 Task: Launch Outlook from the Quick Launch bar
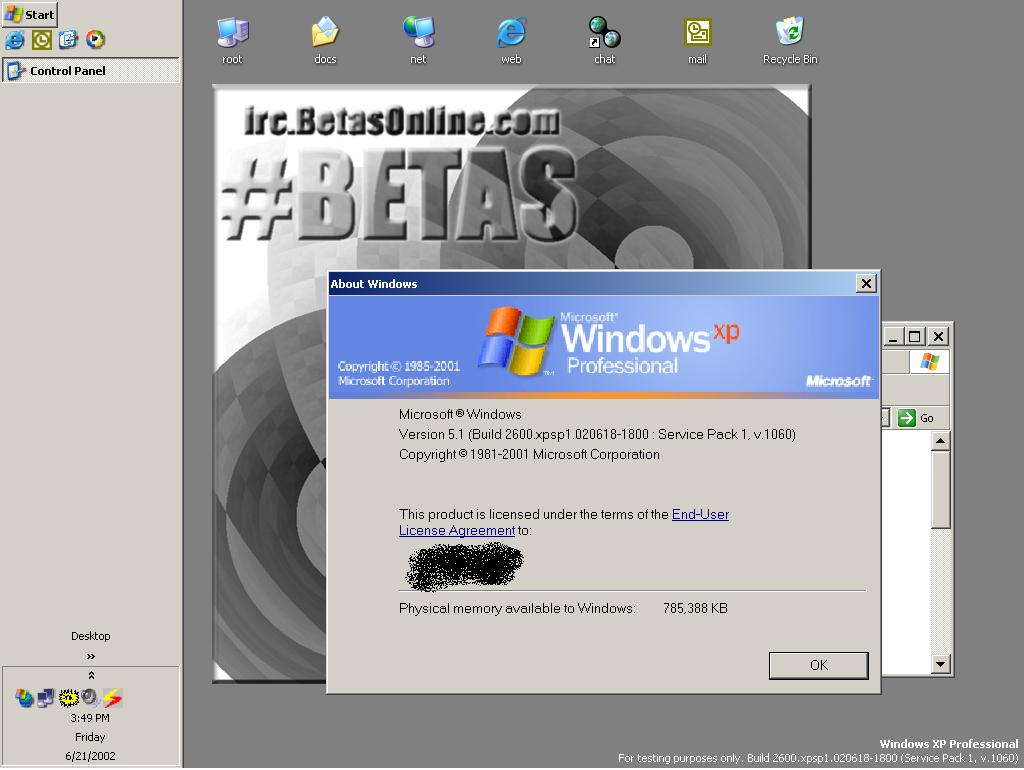coord(42,40)
